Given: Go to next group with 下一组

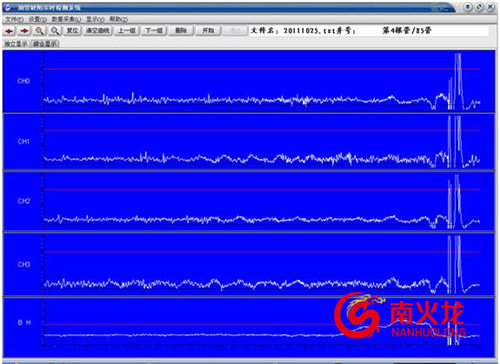Looking at the screenshot, I should click(154, 31).
